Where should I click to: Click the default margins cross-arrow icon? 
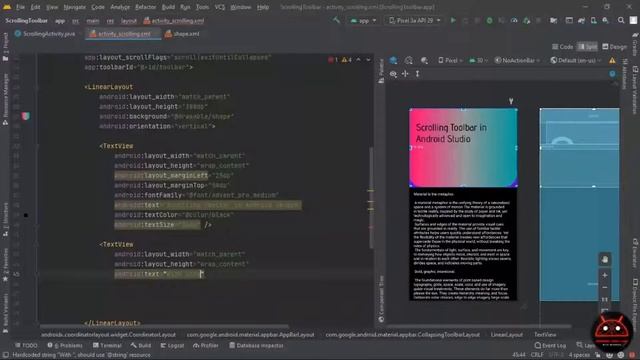pyautogui.click(x=405, y=74)
